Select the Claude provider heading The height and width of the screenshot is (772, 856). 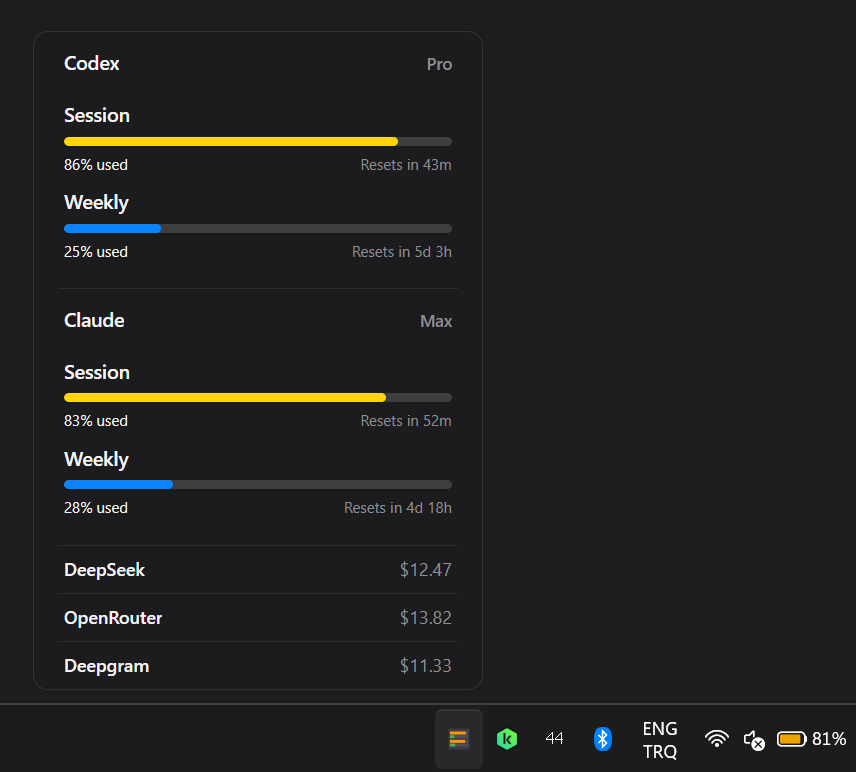point(94,320)
